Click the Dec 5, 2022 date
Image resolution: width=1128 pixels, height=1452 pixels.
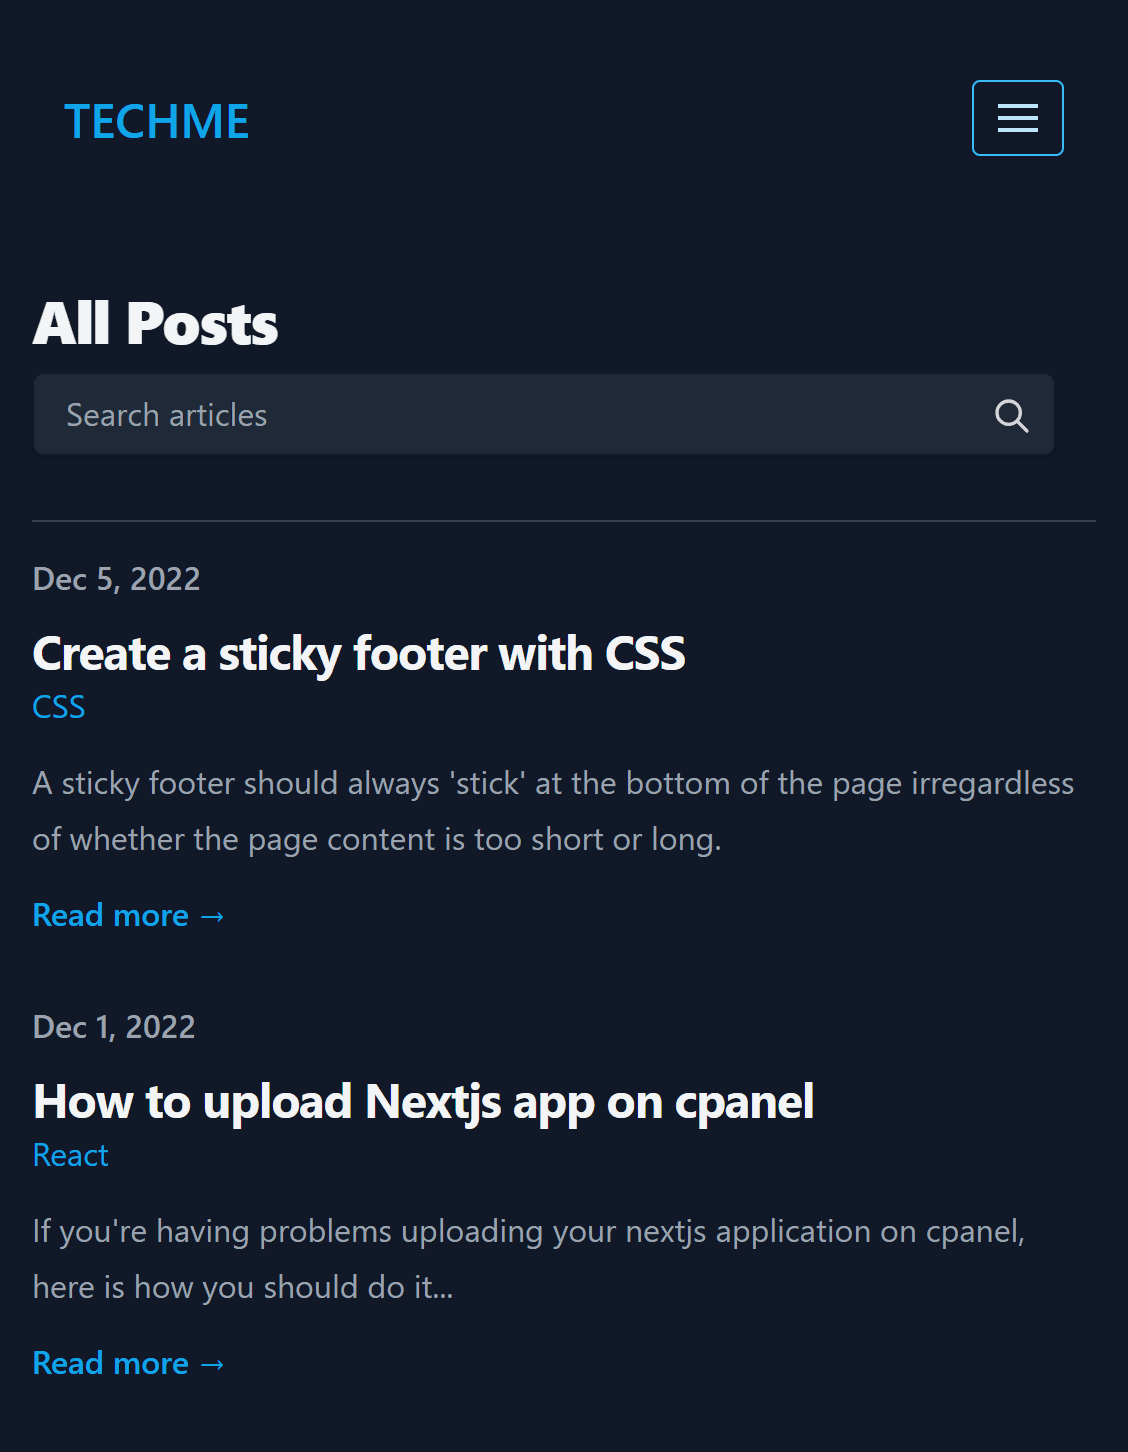tap(116, 579)
